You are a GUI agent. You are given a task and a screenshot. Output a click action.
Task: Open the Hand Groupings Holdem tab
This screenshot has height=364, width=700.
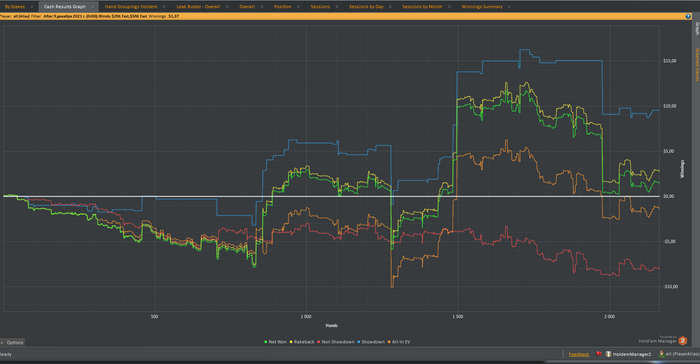coord(131,7)
